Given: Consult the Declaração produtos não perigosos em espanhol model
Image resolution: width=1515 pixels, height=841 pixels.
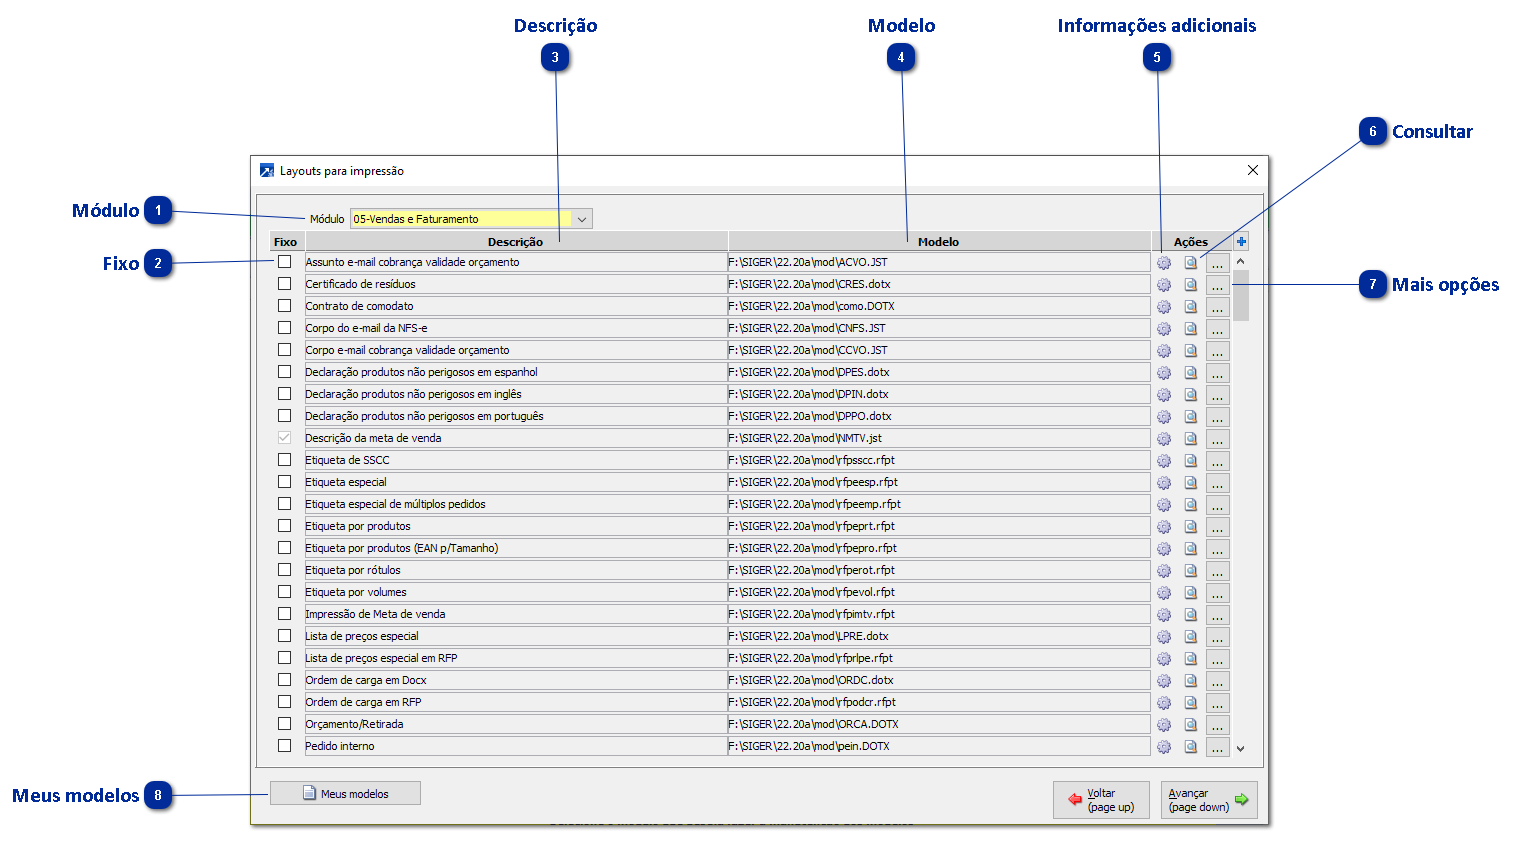Looking at the screenshot, I should (x=1191, y=373).
